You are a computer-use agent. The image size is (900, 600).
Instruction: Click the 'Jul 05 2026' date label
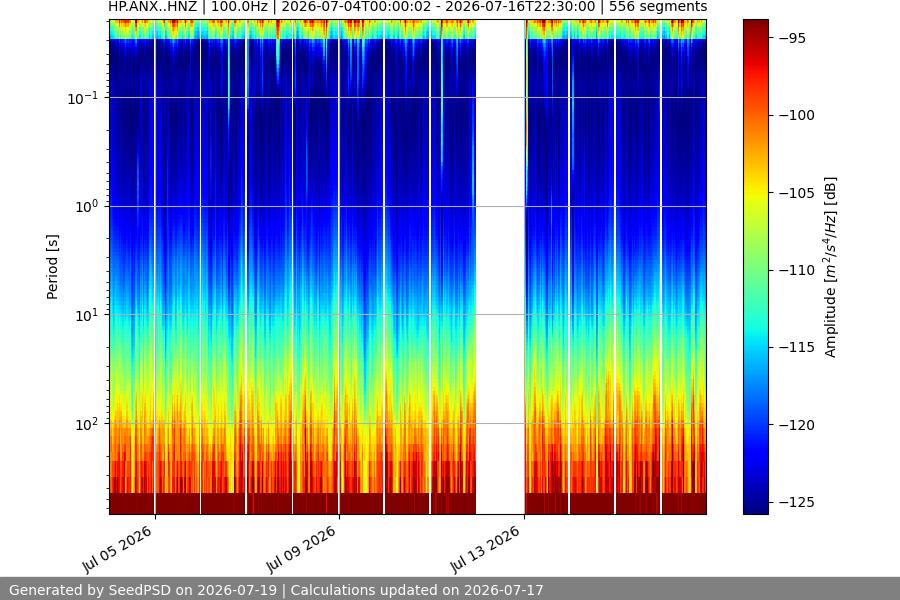point(118,549)
